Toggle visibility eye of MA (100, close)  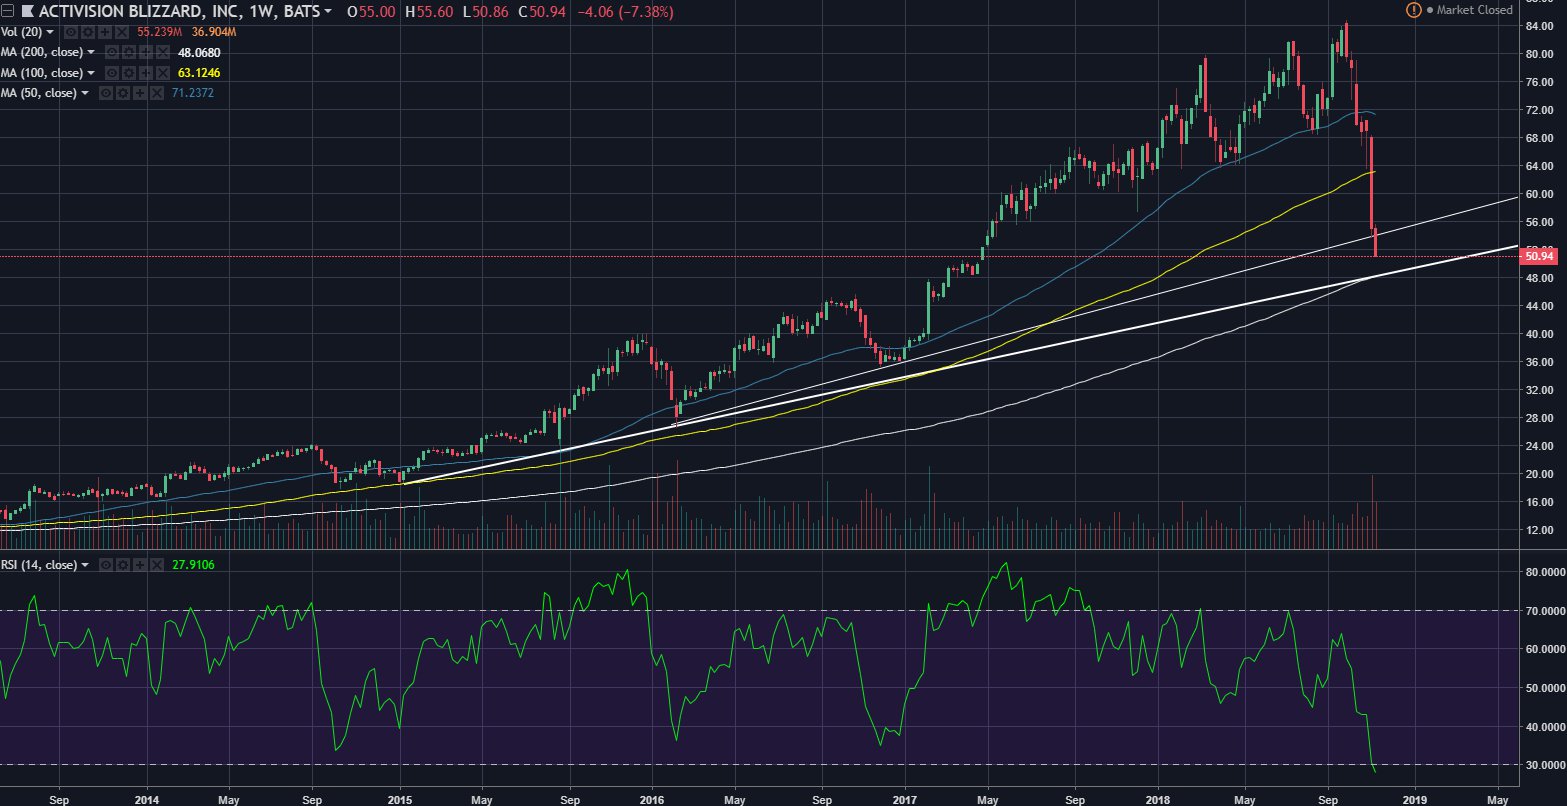(x=112, y=72)
